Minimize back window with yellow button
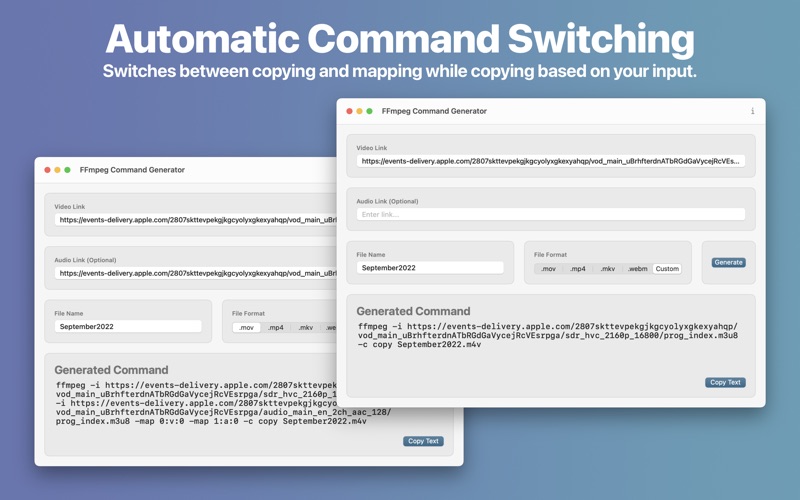Viewport: 800px width, 500px height. click(x=57, y=170)
